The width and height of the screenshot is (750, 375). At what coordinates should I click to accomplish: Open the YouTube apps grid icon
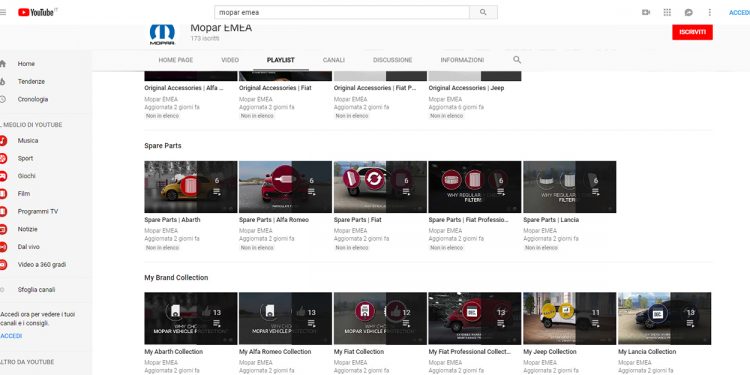pyautogui.click(x=667, y=12)
